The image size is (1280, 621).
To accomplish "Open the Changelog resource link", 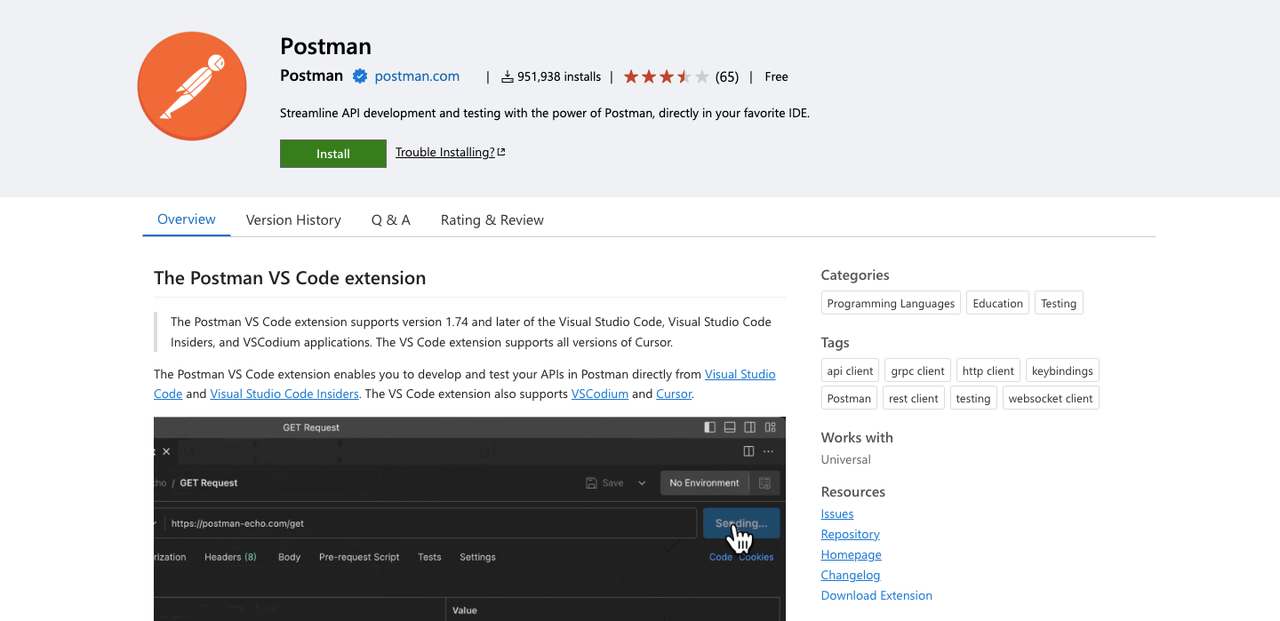I will coord(850,575).
